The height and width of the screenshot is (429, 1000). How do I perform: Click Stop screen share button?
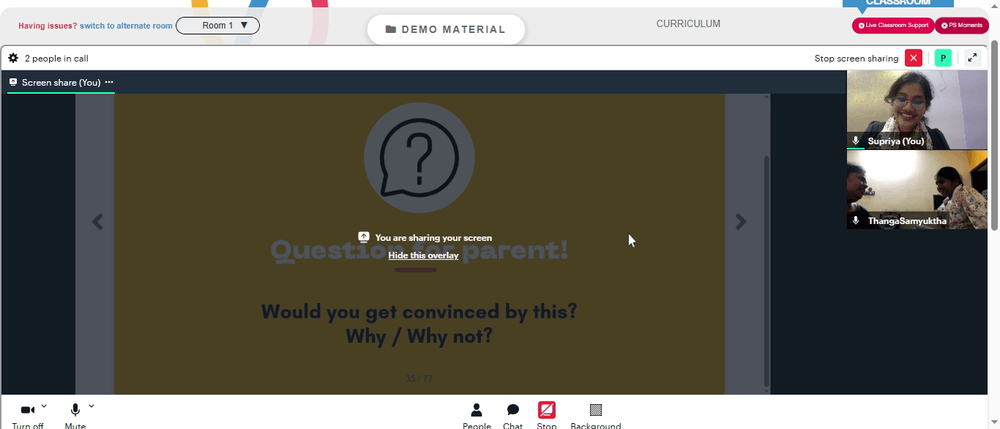point(547,416)
